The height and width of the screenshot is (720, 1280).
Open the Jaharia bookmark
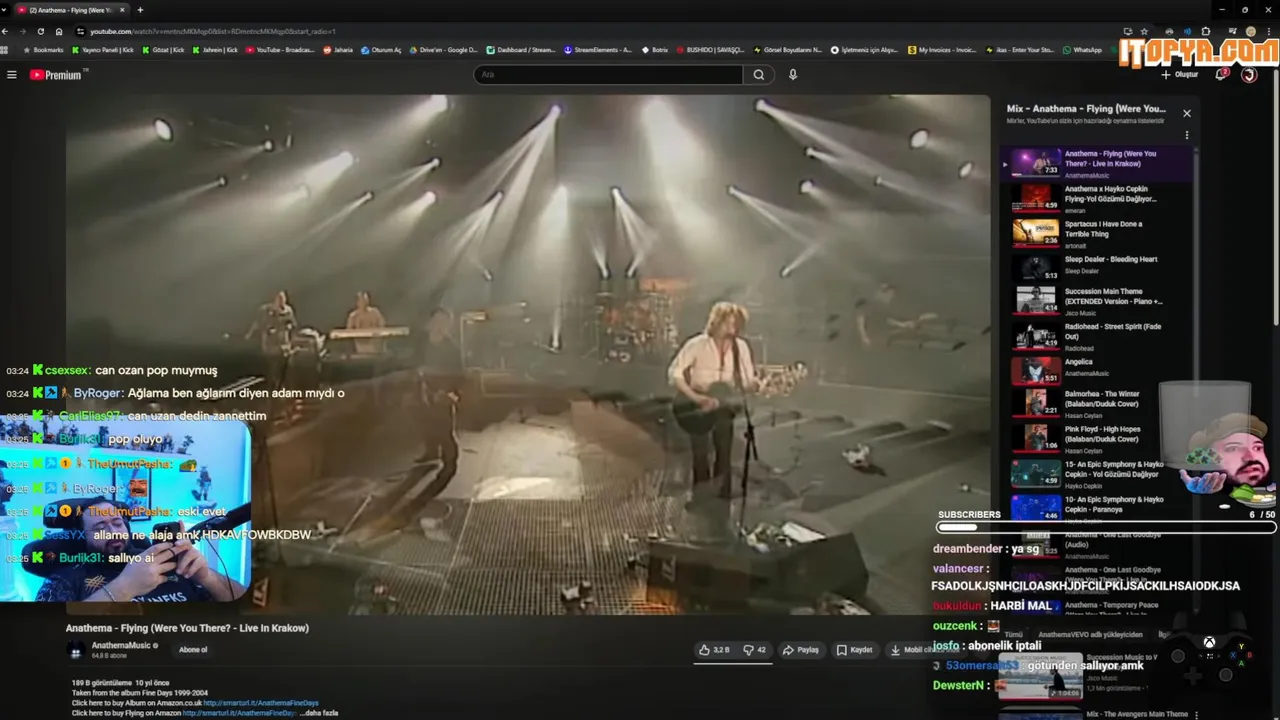339,50
